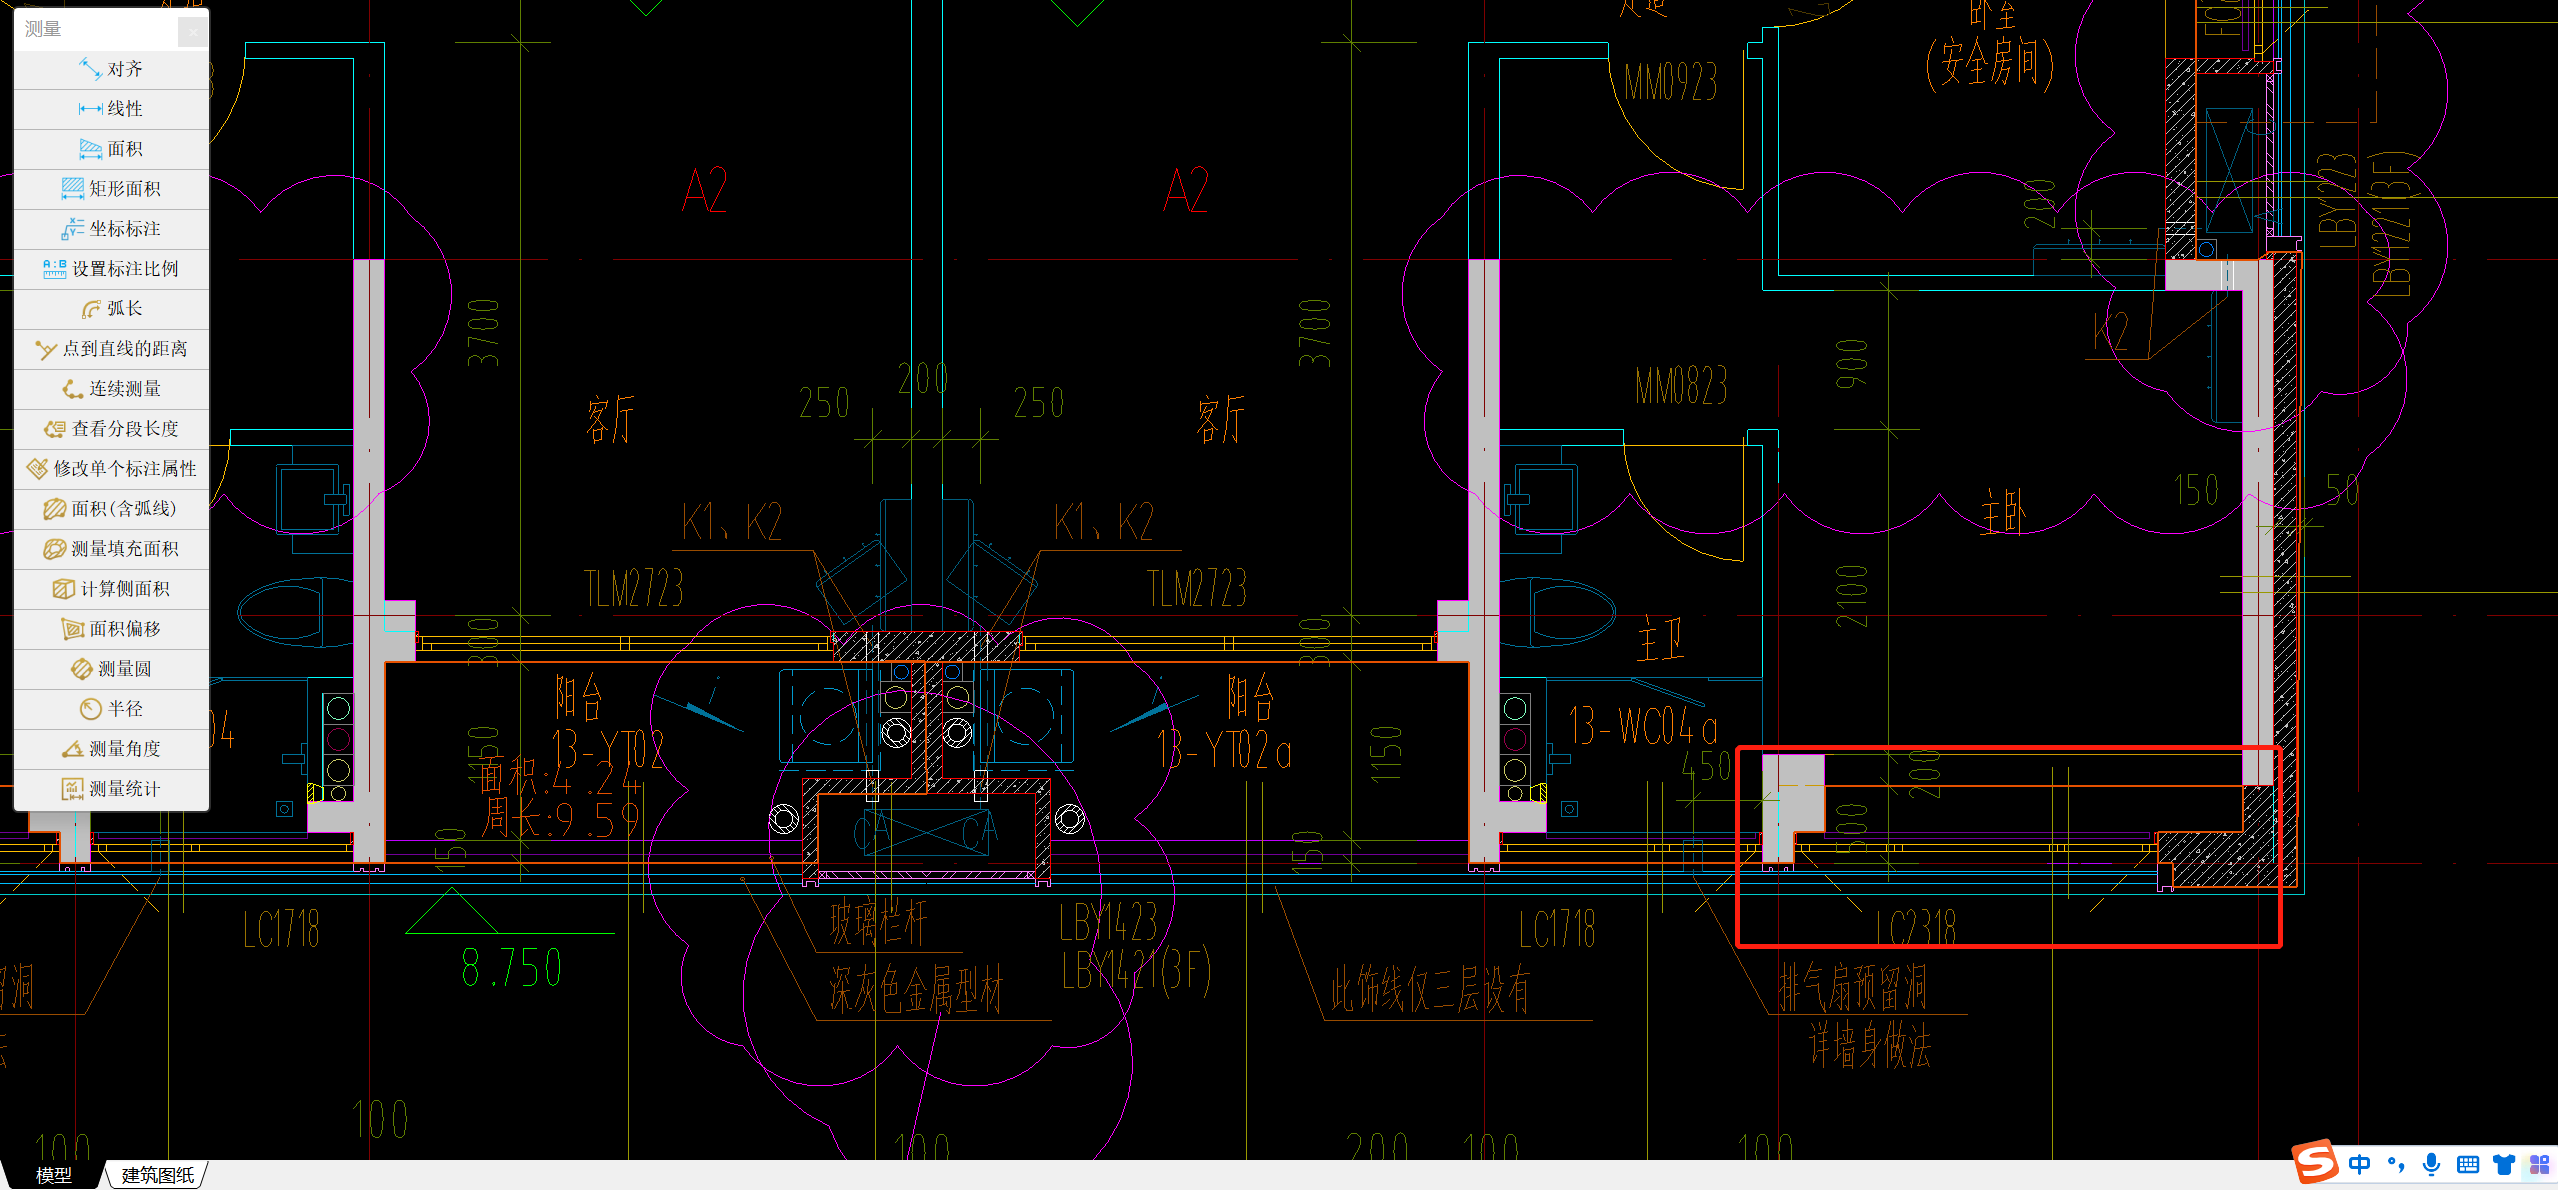Open the IME skin shirt icon

2503,1164
